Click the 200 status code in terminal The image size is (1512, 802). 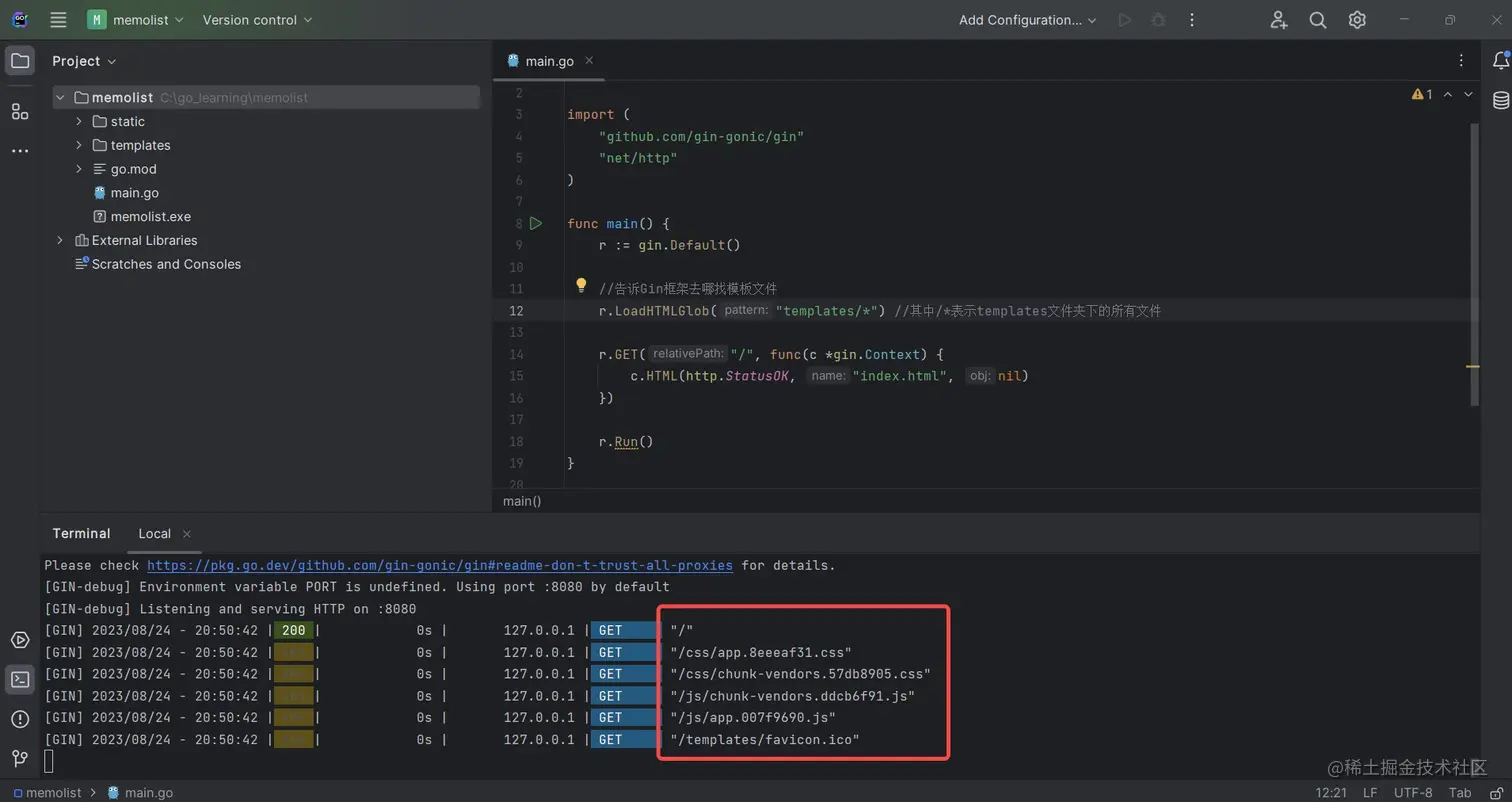(x=294, y=630)
